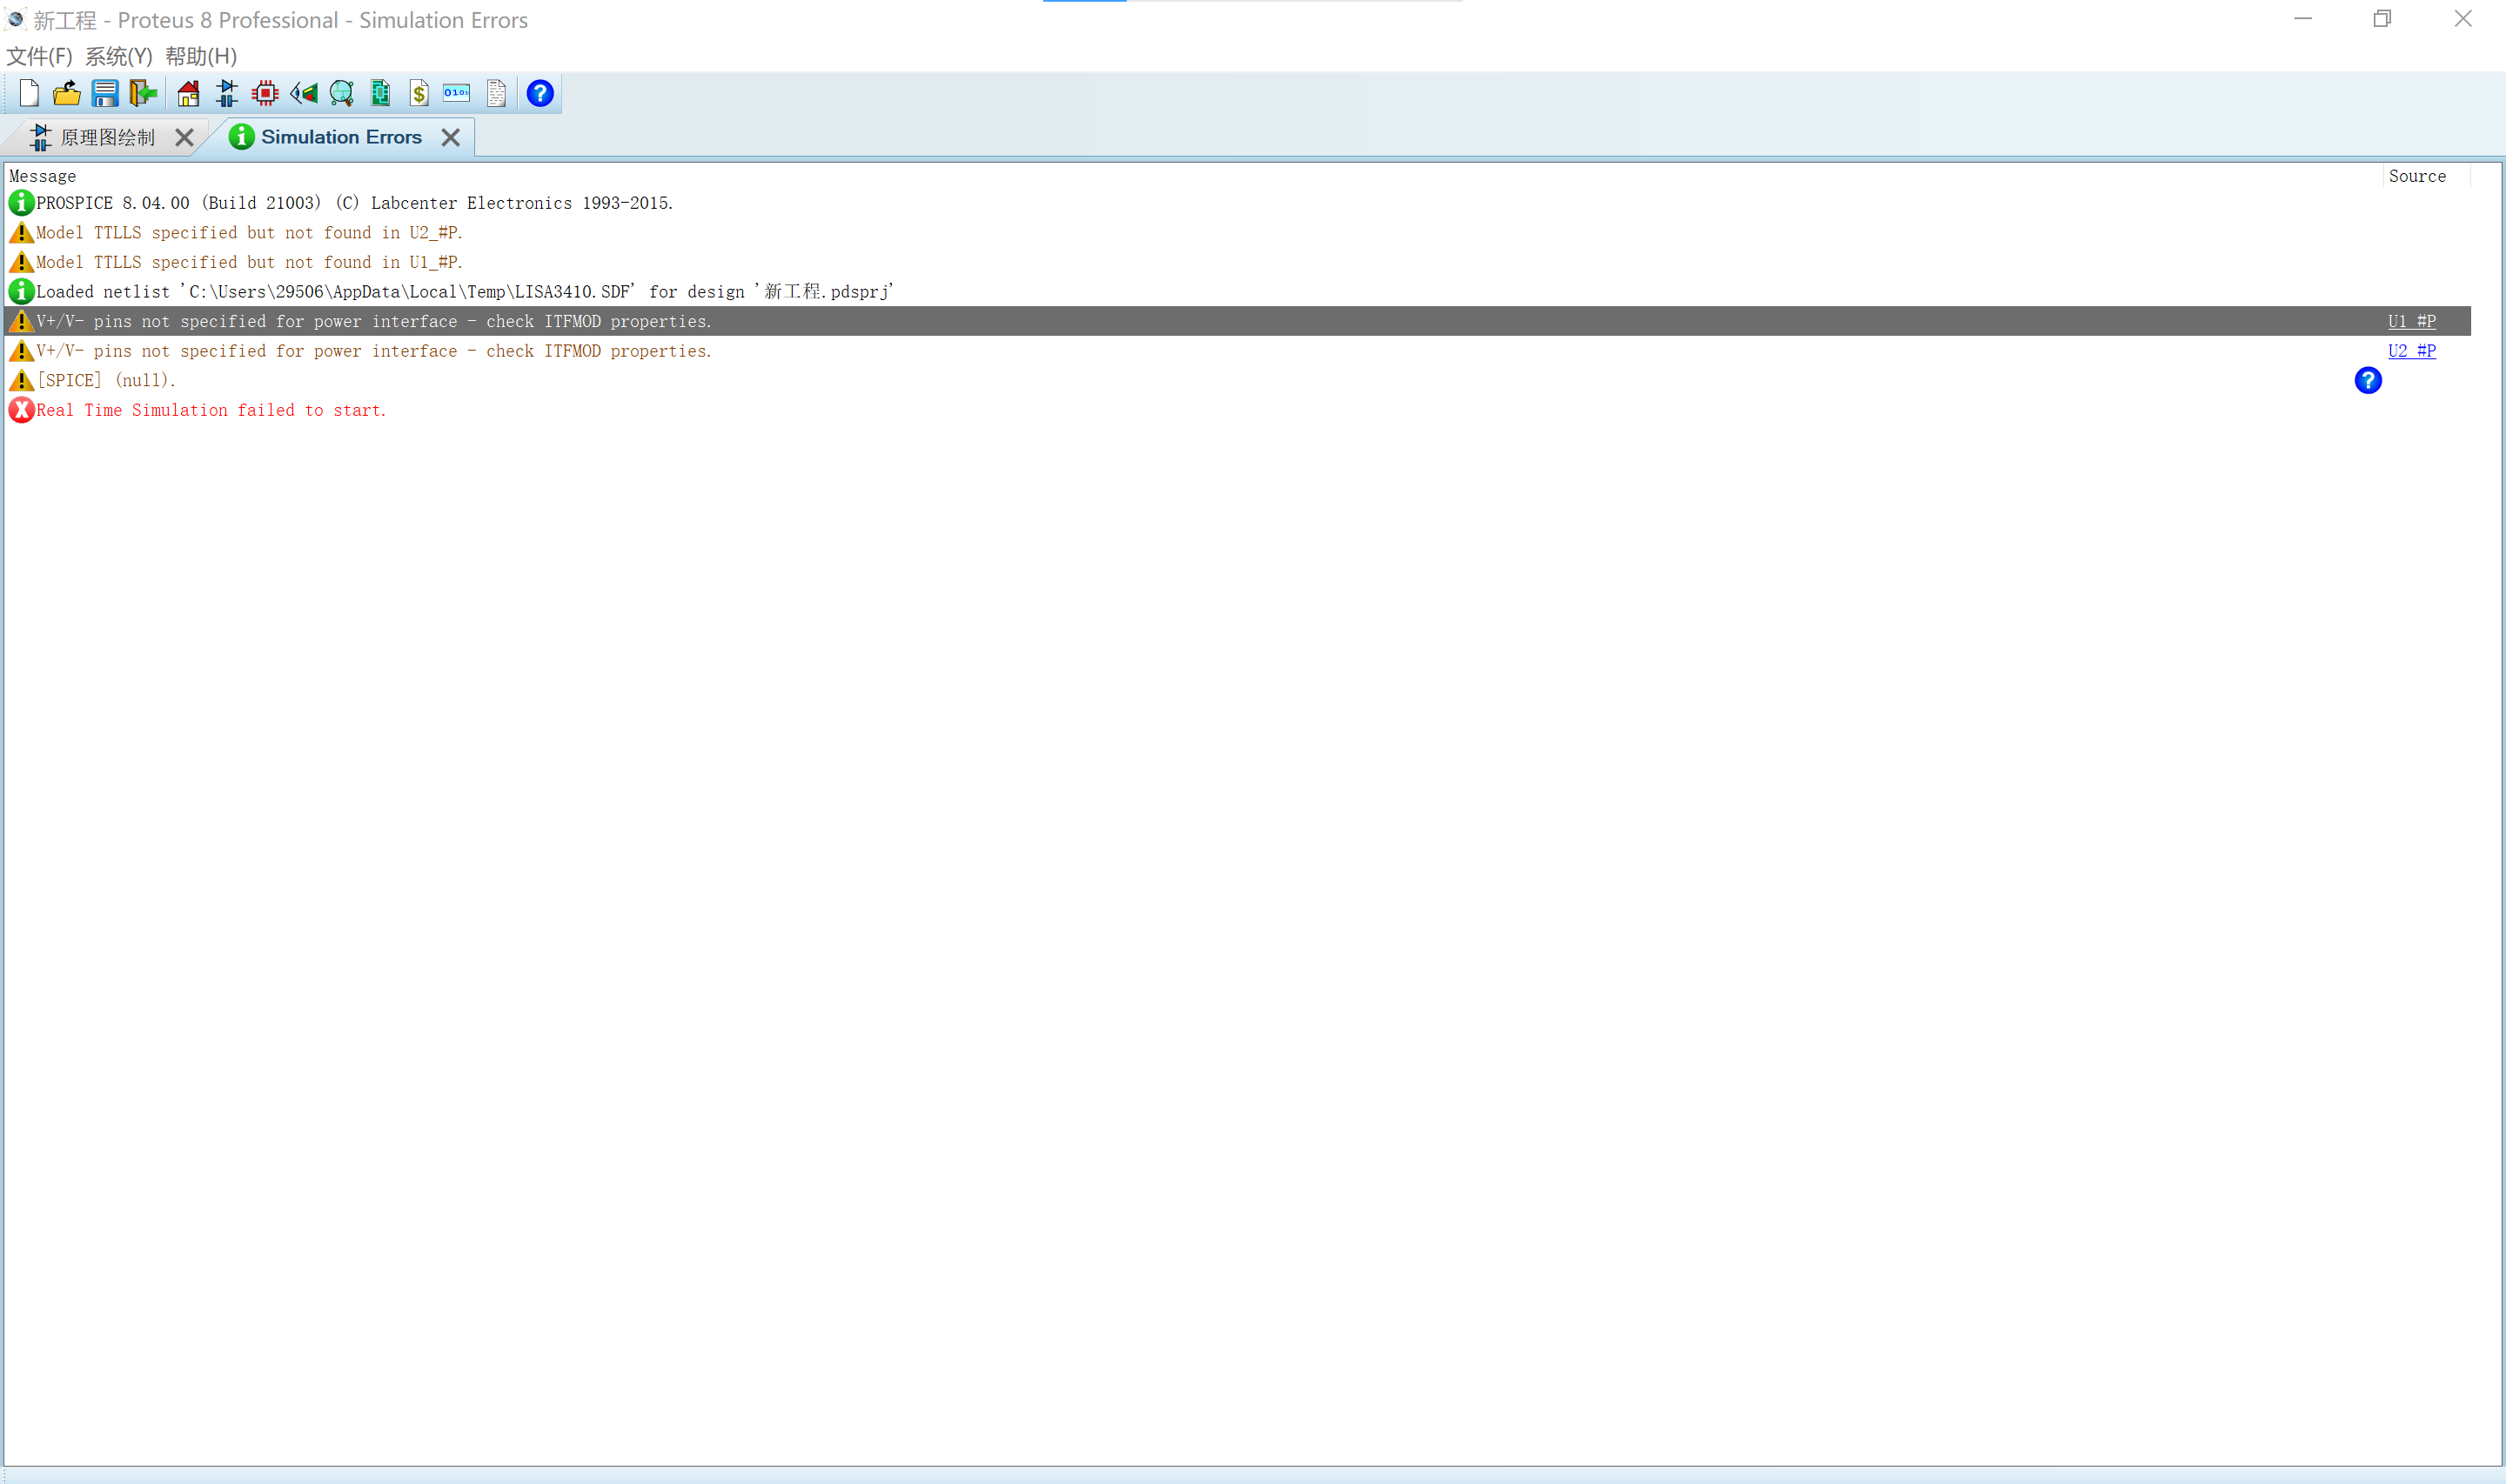Click the Source column header
The width and height of the screenshot is (2506, 1484).
pos(2417,176)
